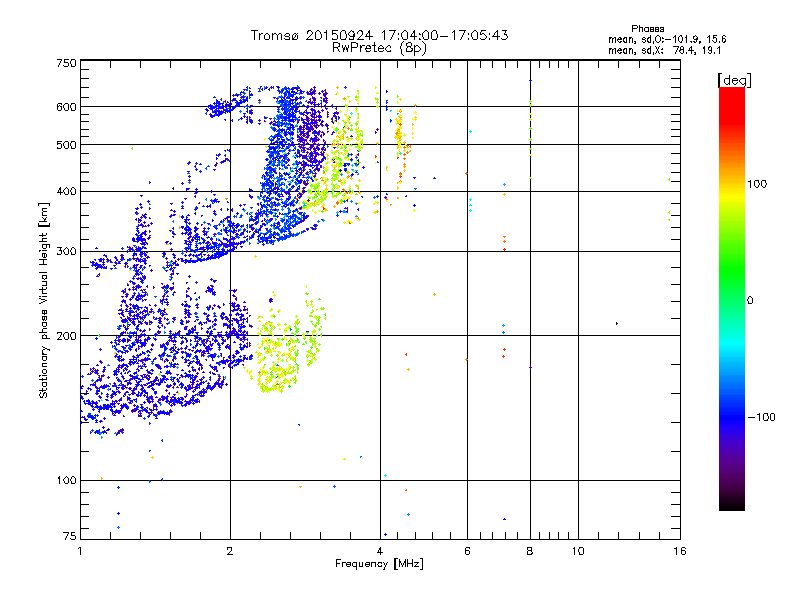The height and width of the screenshot is (600, 800).
Task: Click the phase color scale bar
Action: click(732, 298)
